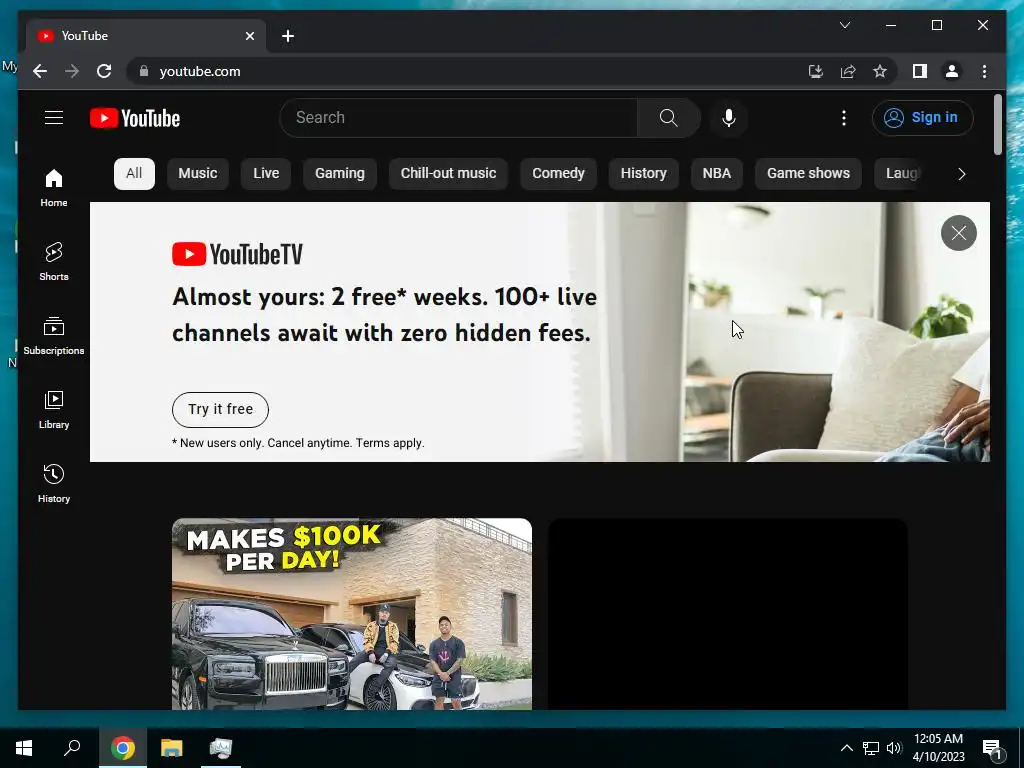The image size is (1024, 768).
Task: Open the notification center
Action: click(x=993, y=748)
